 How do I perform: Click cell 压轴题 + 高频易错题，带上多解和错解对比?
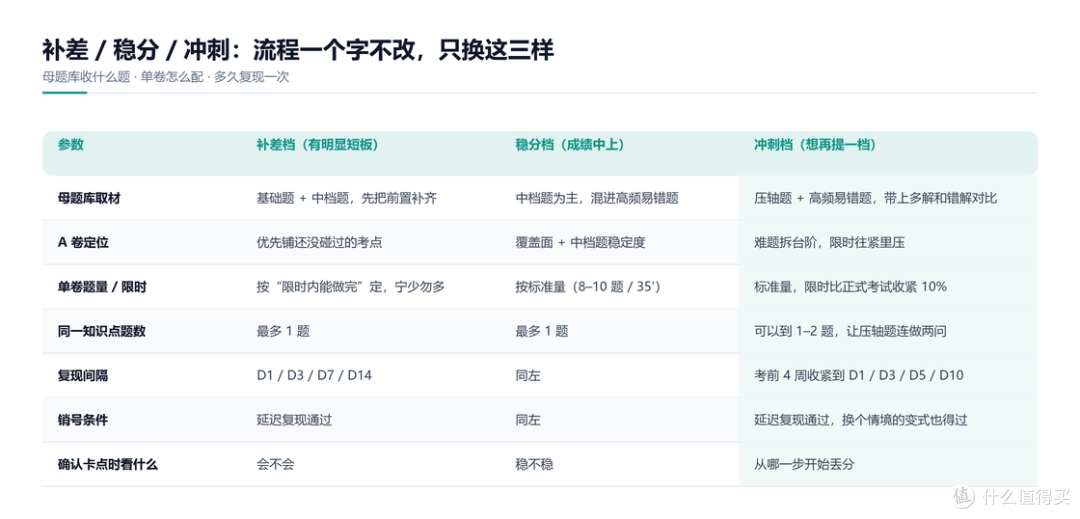coord(876,198)
